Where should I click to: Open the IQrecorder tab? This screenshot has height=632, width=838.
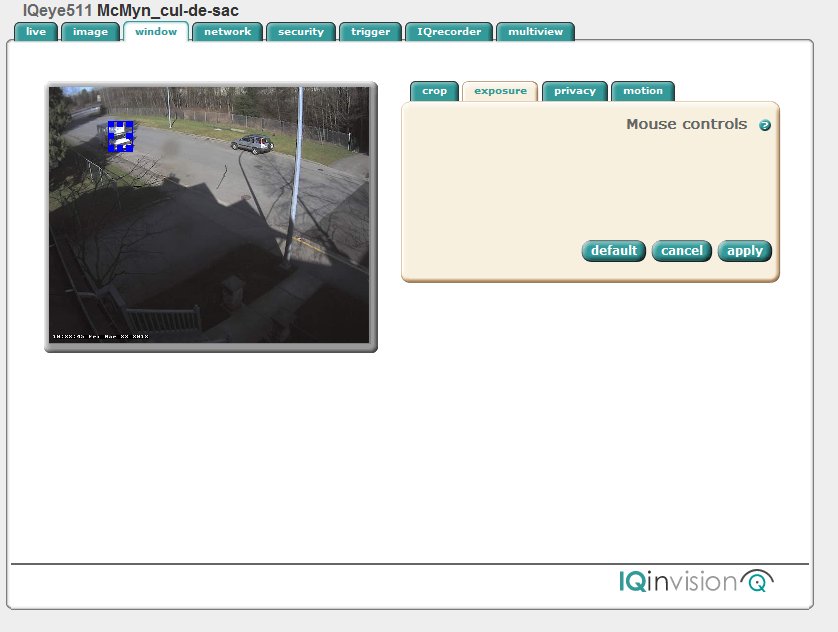tap(449, 32)
